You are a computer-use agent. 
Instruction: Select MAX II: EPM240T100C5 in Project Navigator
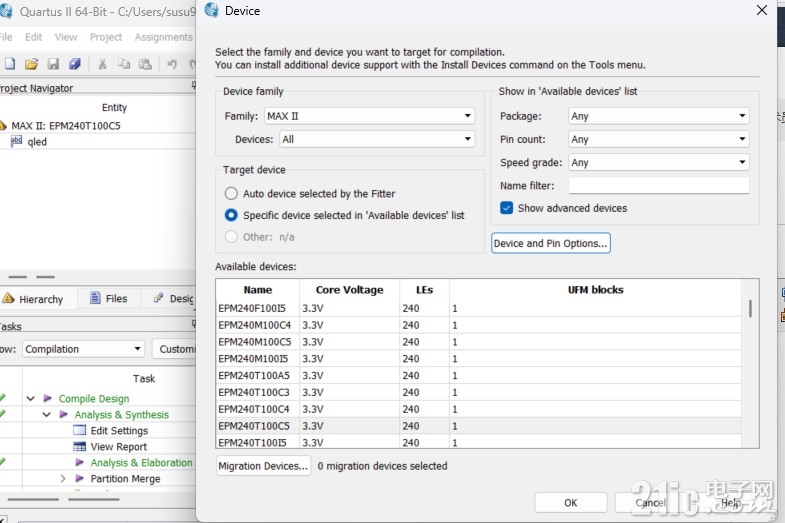click(x=66, y=126)
